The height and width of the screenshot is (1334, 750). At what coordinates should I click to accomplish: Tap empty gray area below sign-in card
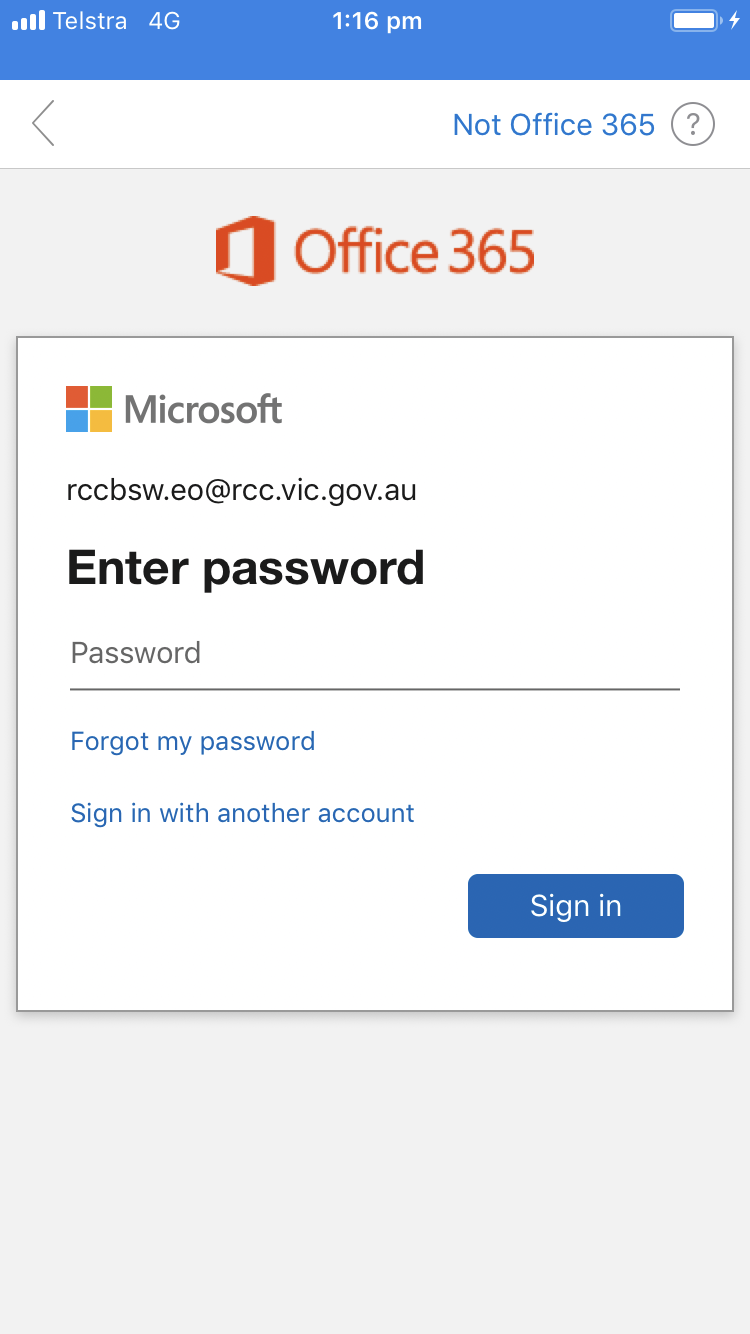coord(375,1170)
